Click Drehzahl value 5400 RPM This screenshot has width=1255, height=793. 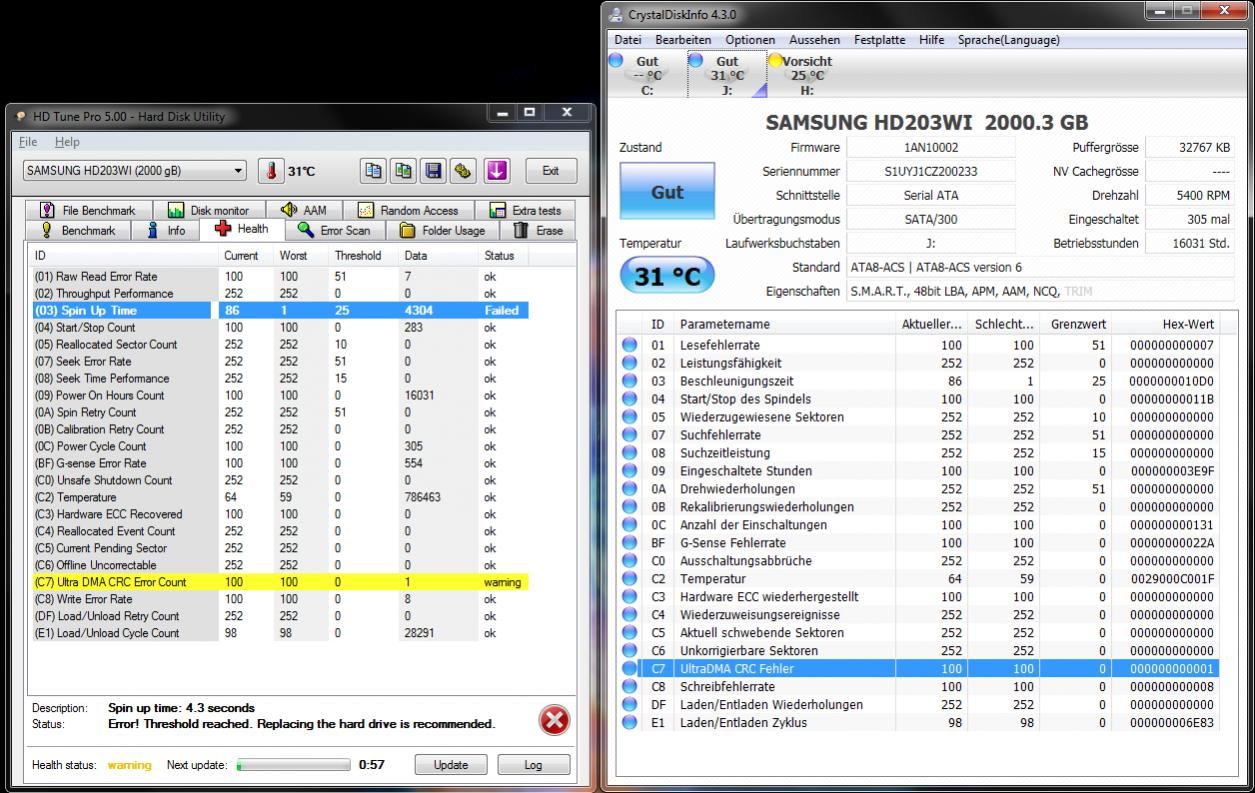pyautogui.click(x=1190, y=195)
